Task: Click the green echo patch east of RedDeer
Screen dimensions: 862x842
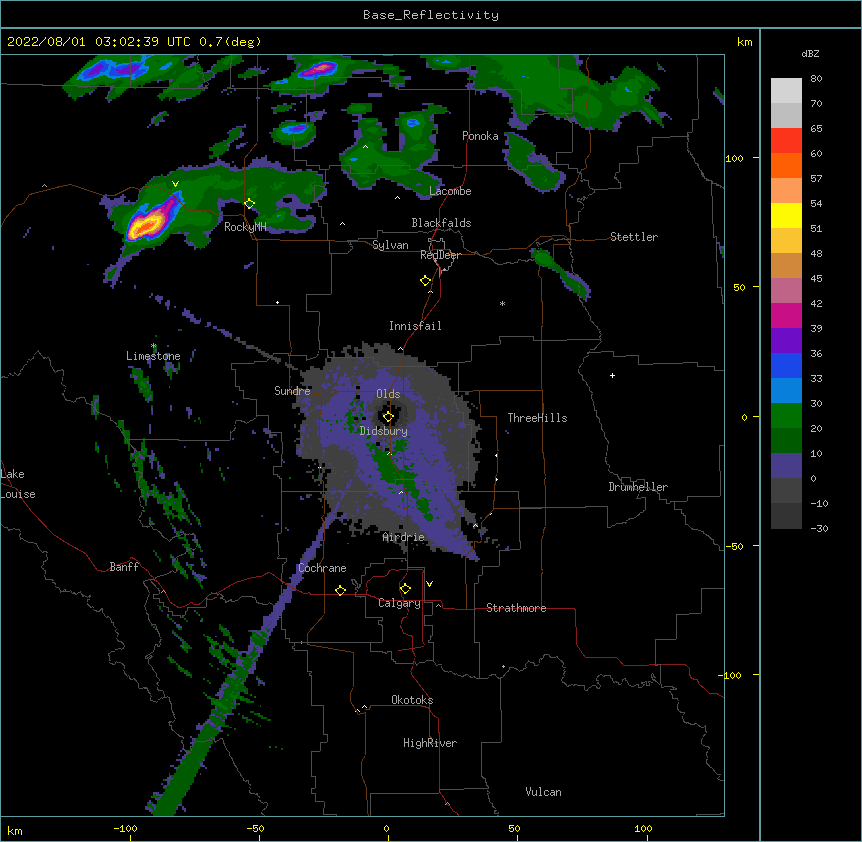Action: [561, 272]
